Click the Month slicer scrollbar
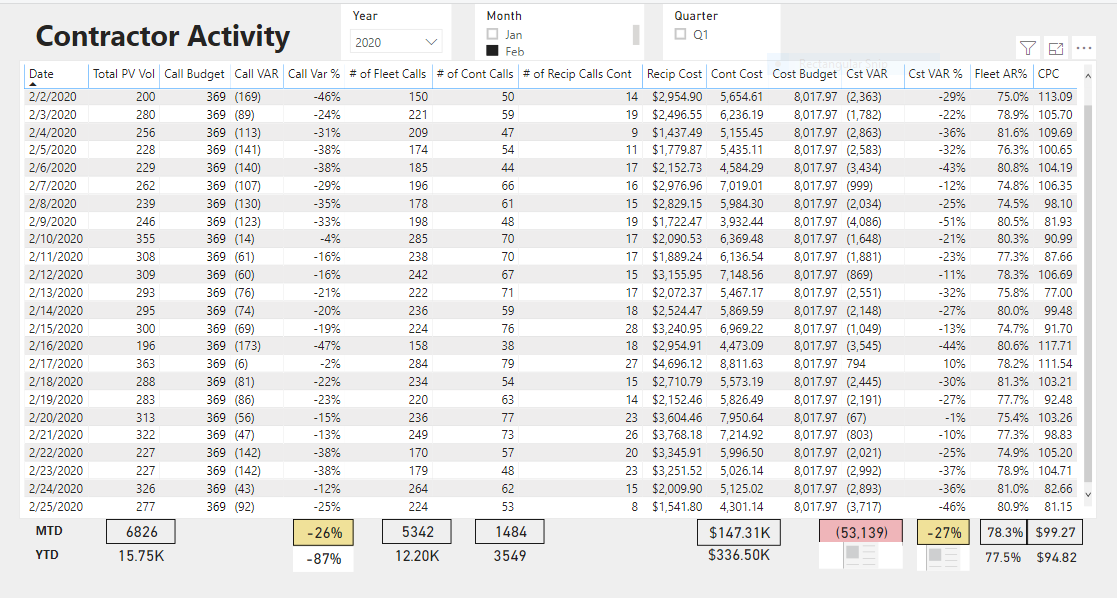Screen dimensions: 1117x598 tap(636, 34)
